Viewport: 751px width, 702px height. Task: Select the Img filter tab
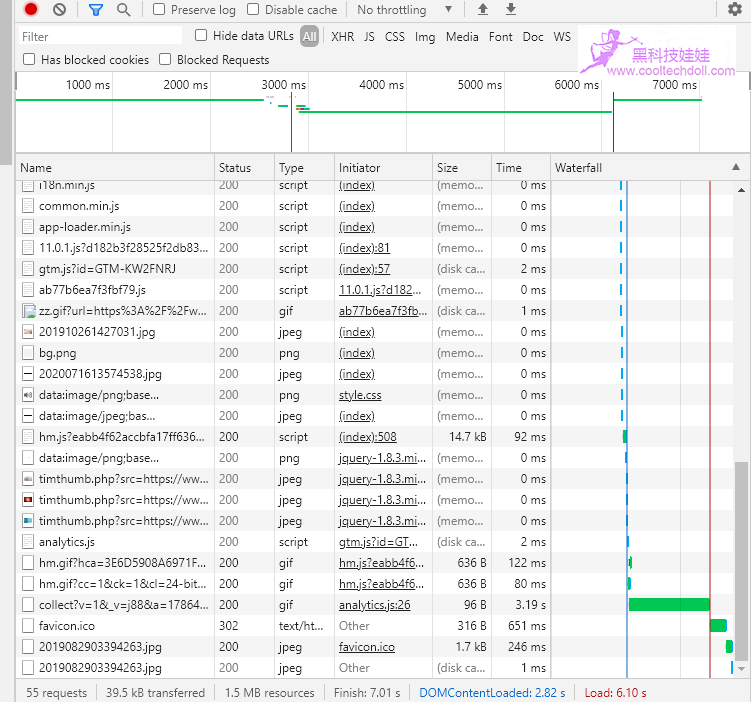point(425,37)
